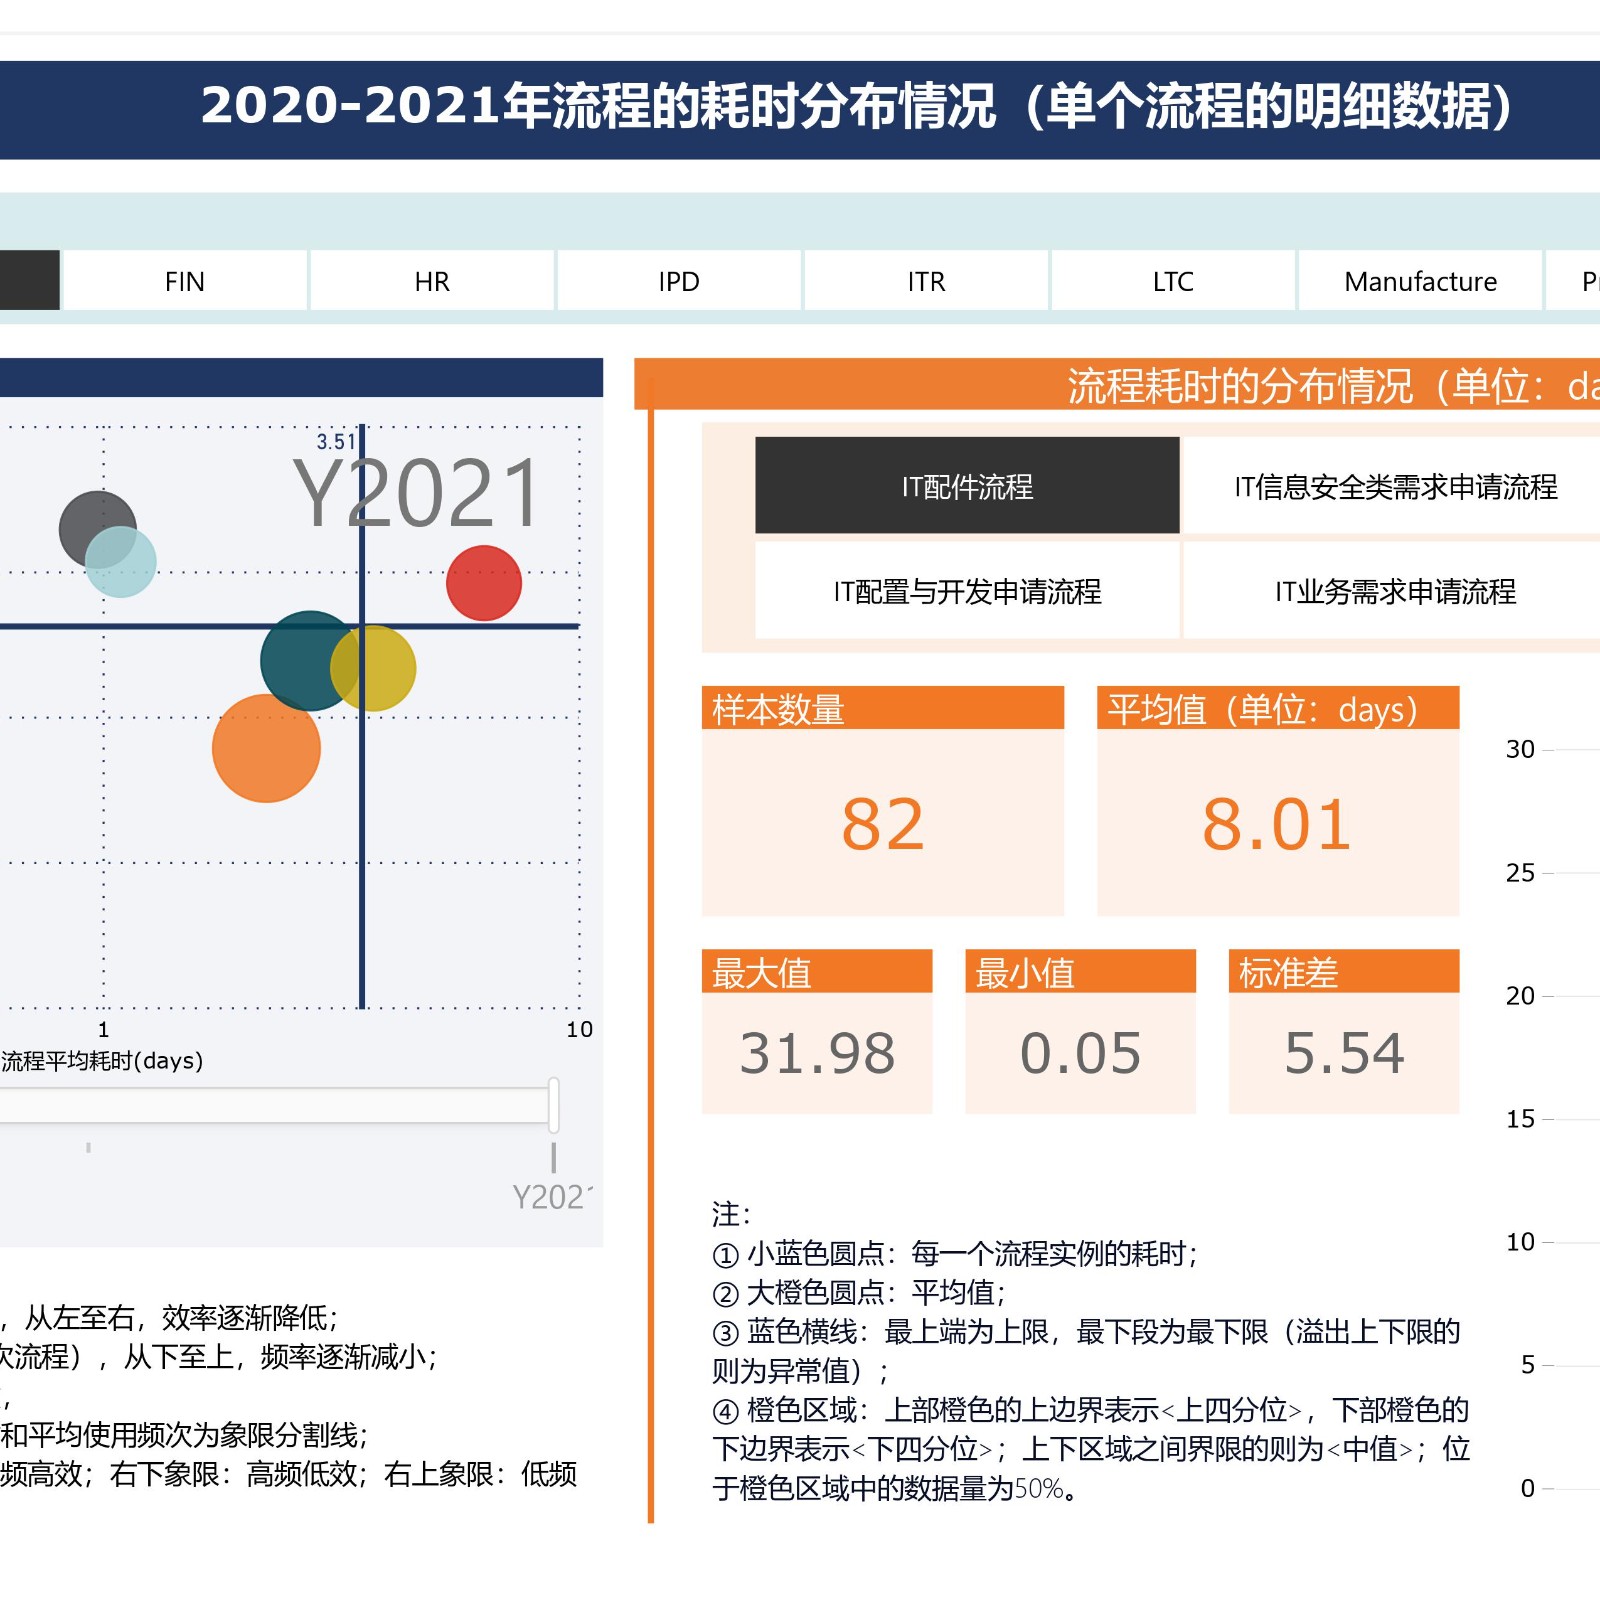
Task: Click the Y2021 timeline tick label
Action: (x=551, y=1196)
